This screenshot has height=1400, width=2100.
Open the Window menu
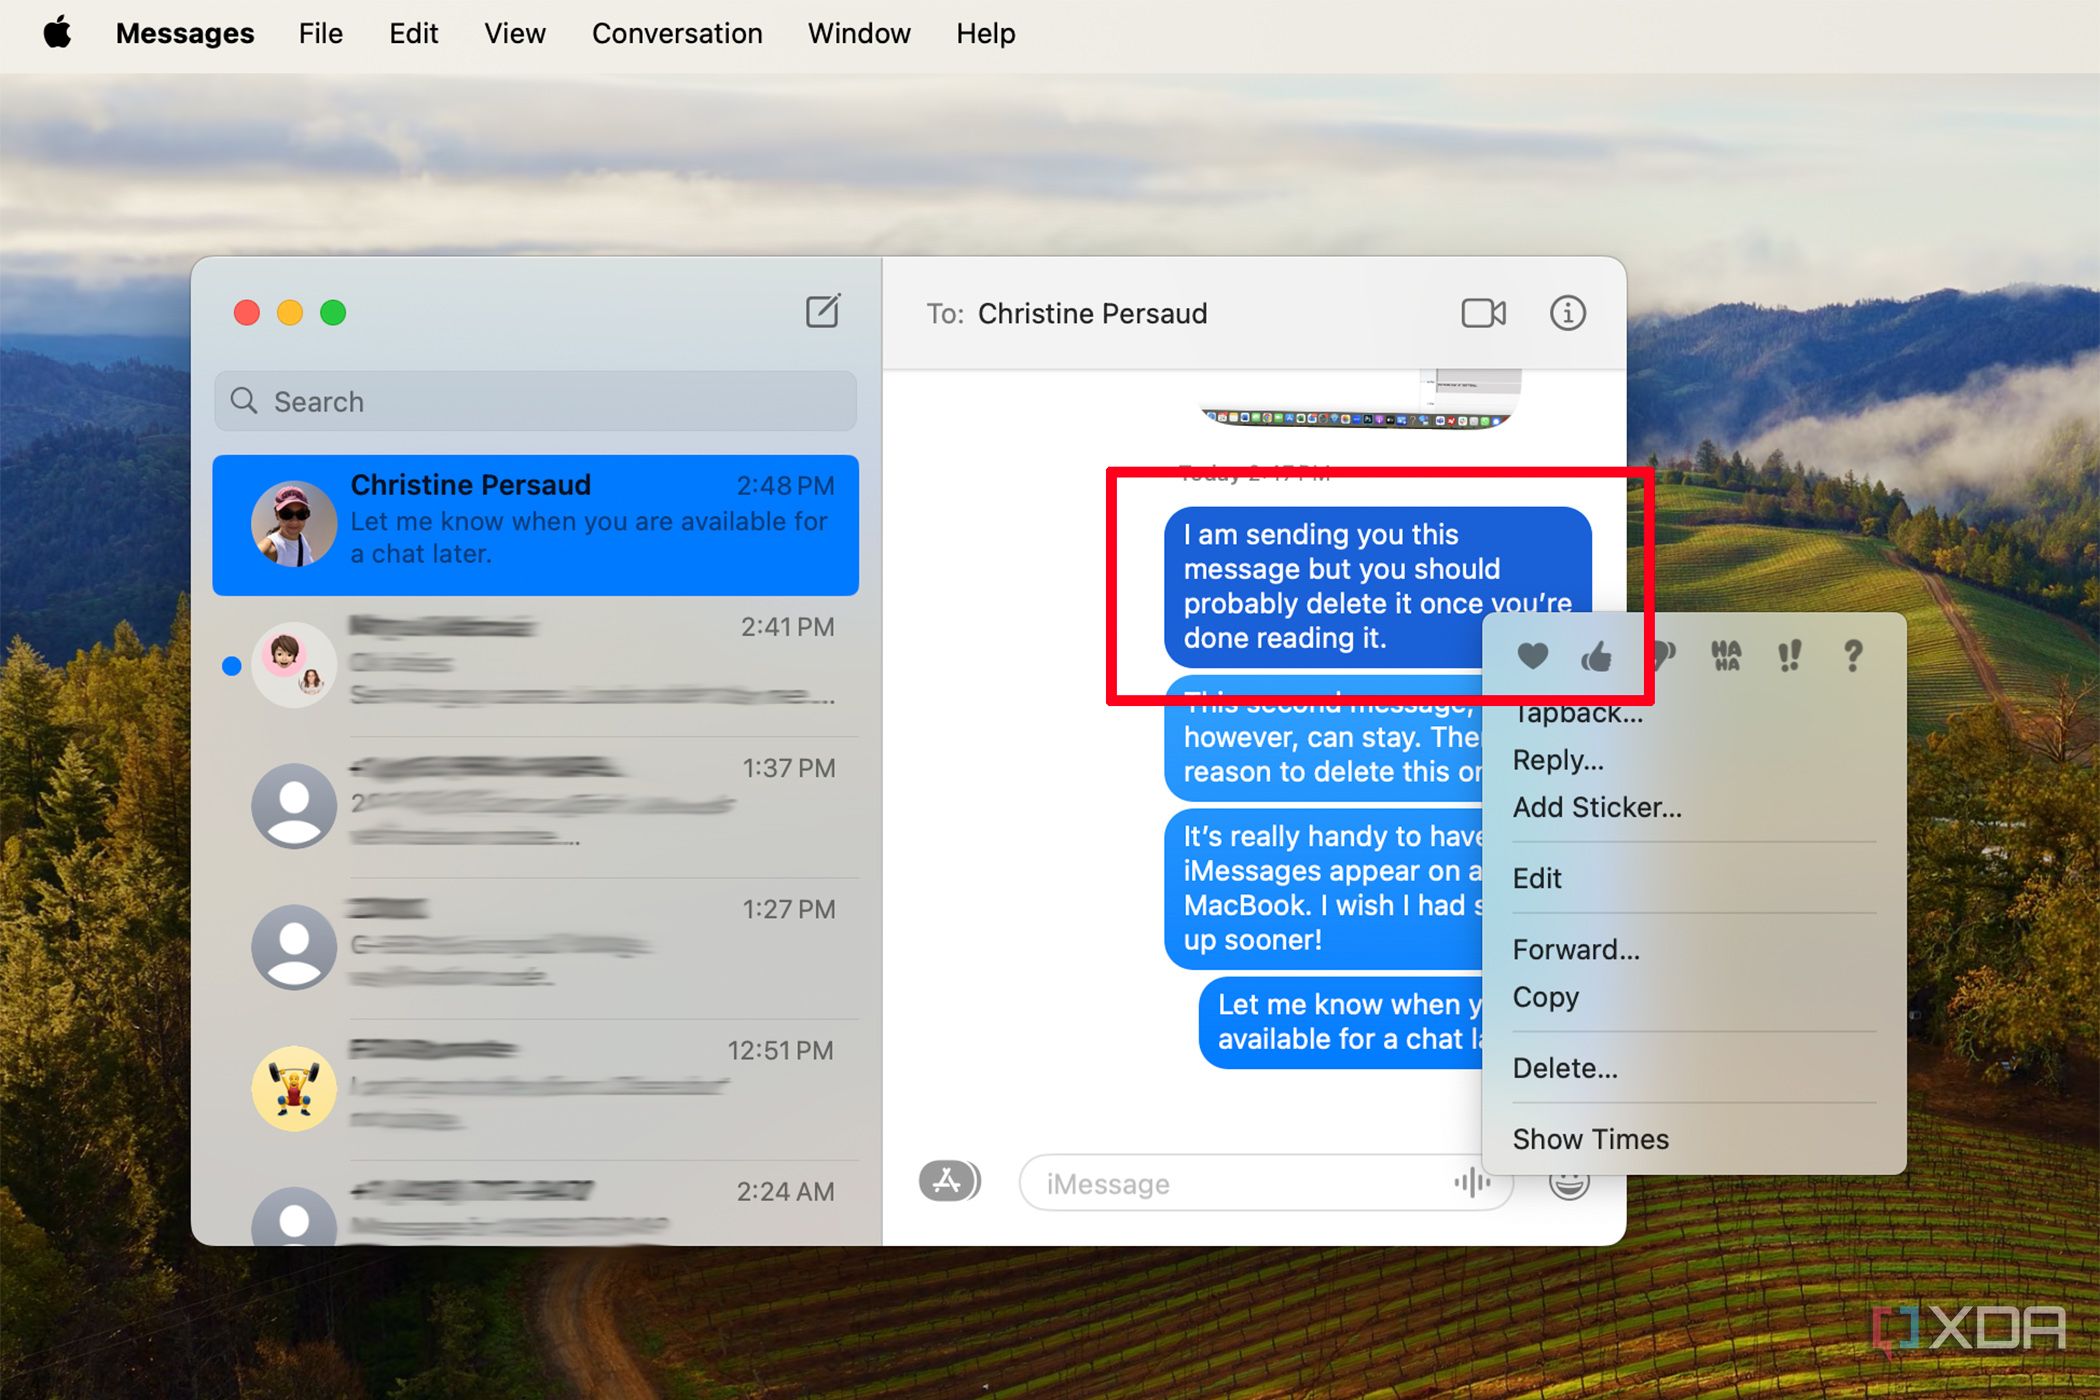pyautogui.click(x=858, y=33)
